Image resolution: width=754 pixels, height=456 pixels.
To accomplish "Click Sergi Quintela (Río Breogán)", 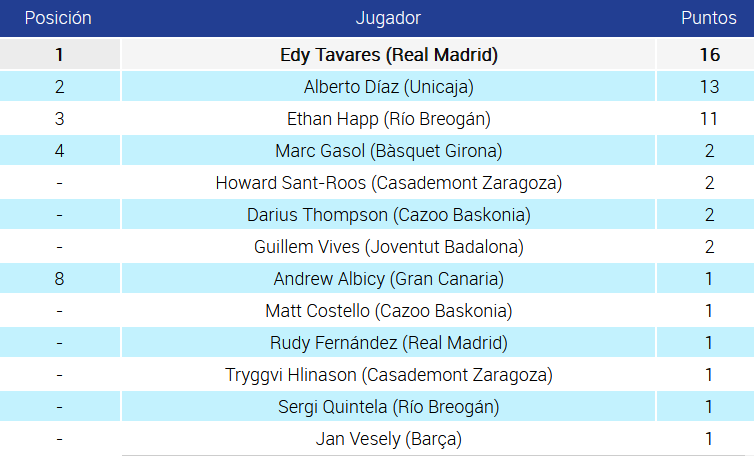I will [388, 407].
